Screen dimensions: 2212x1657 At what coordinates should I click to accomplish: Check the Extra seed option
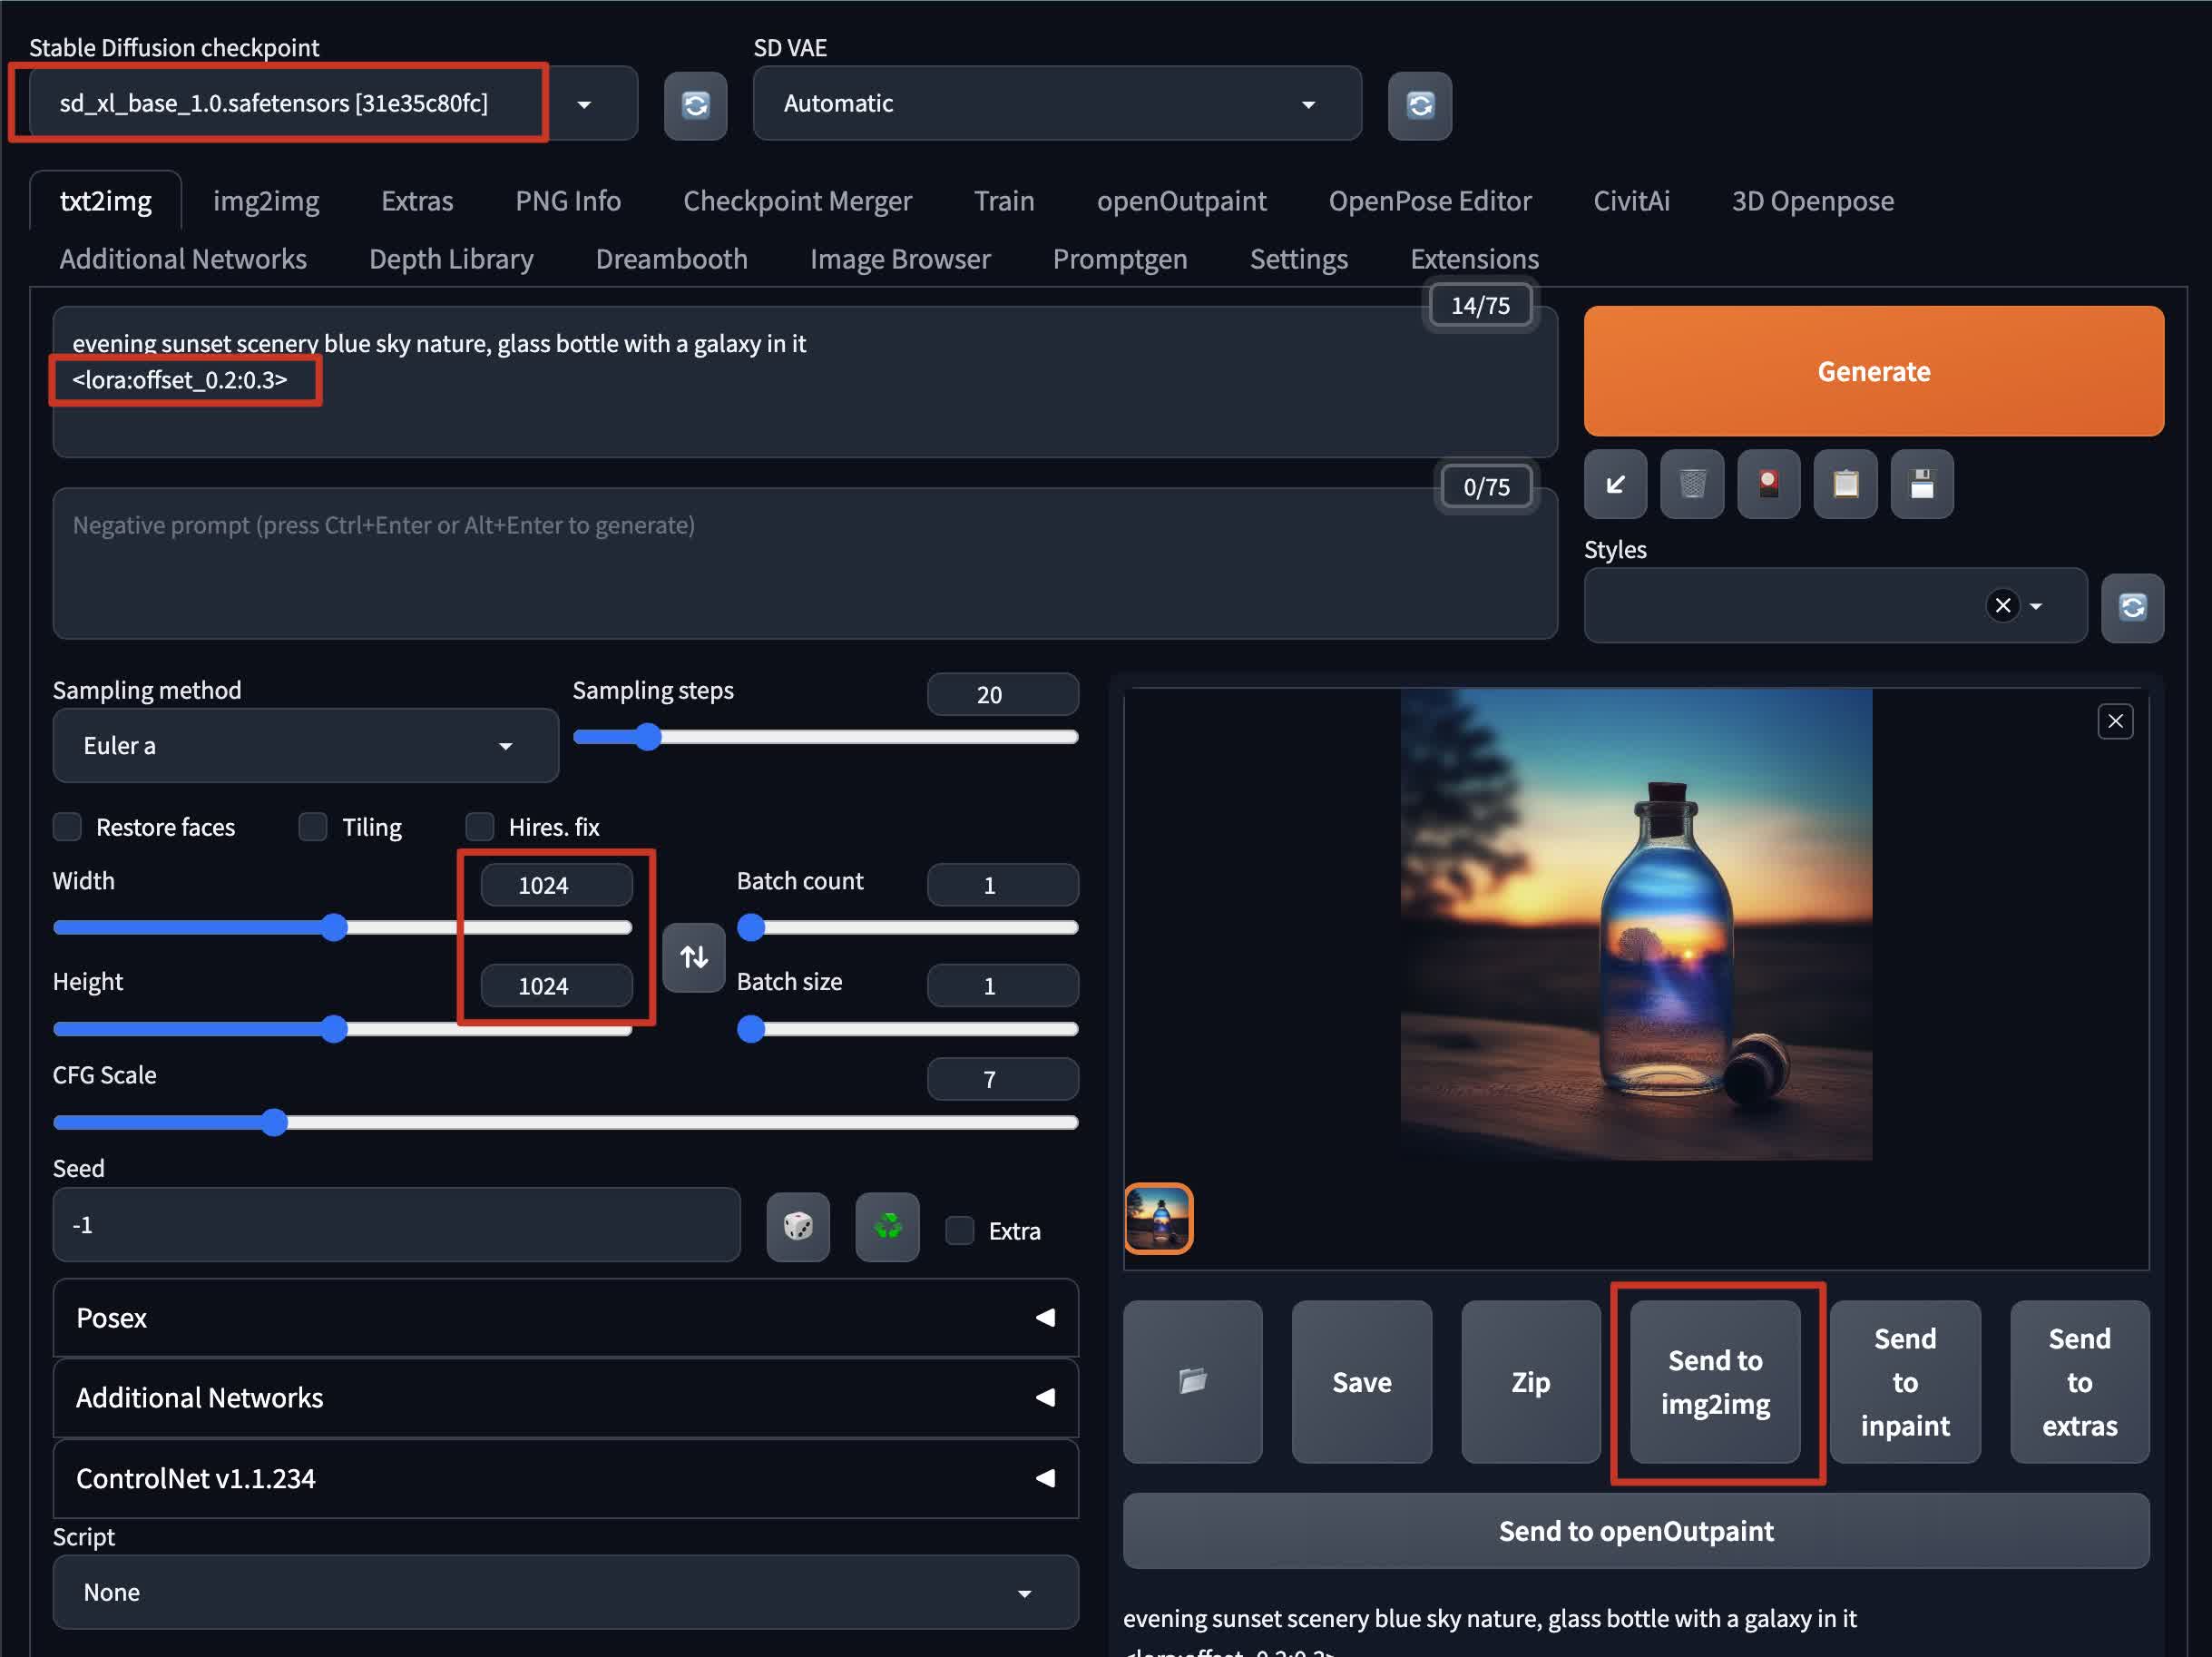coord(959,1230)
